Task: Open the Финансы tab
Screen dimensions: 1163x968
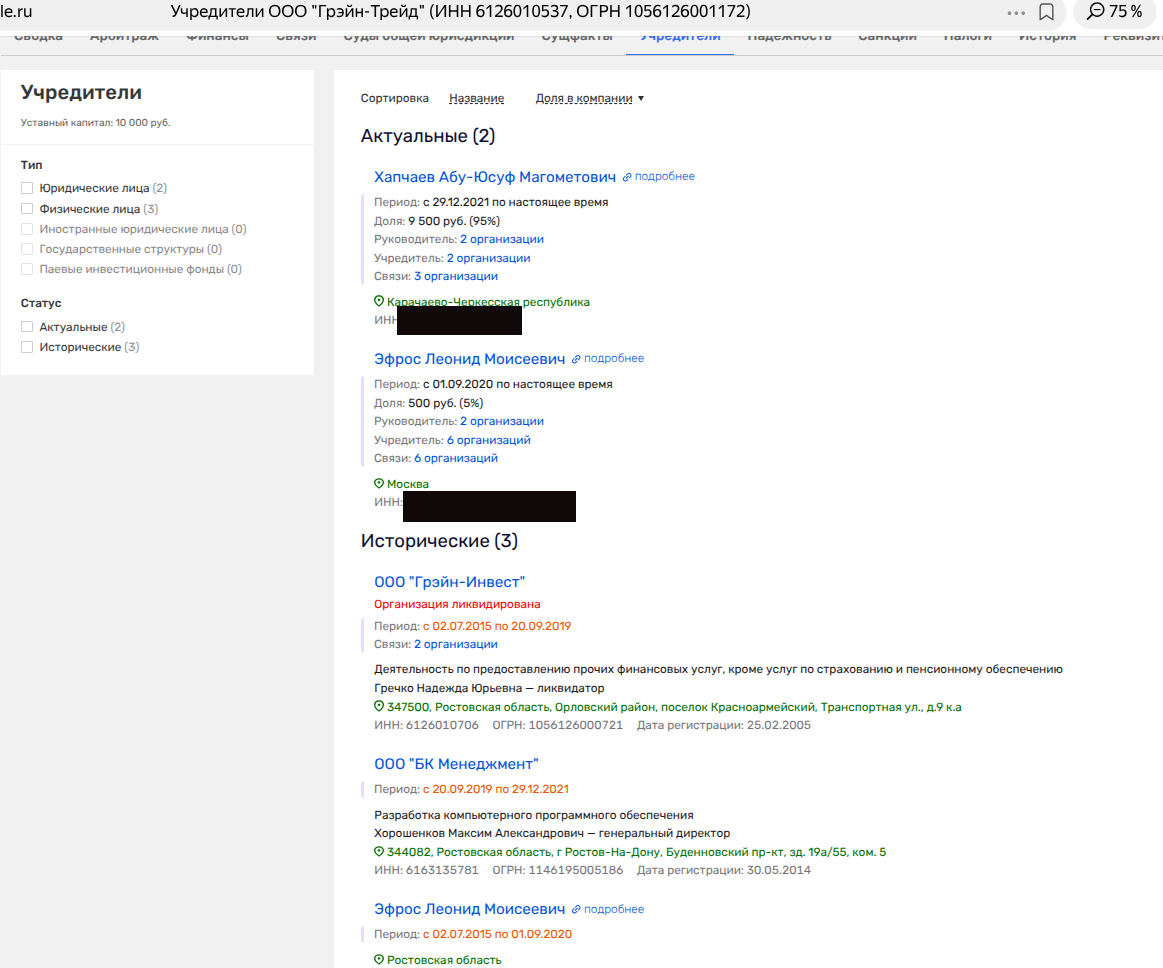Action: [x=217, y=37]
